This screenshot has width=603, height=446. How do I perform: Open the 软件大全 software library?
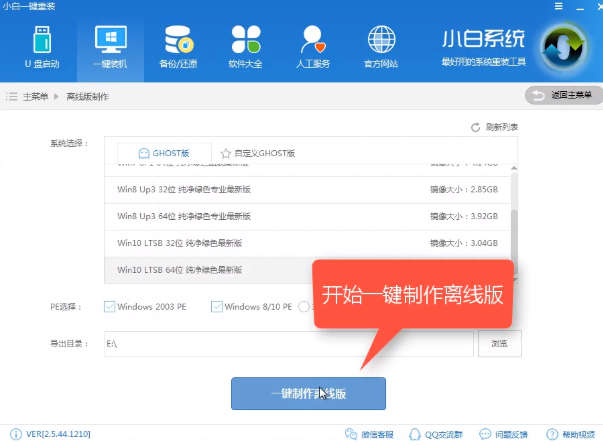244,48
